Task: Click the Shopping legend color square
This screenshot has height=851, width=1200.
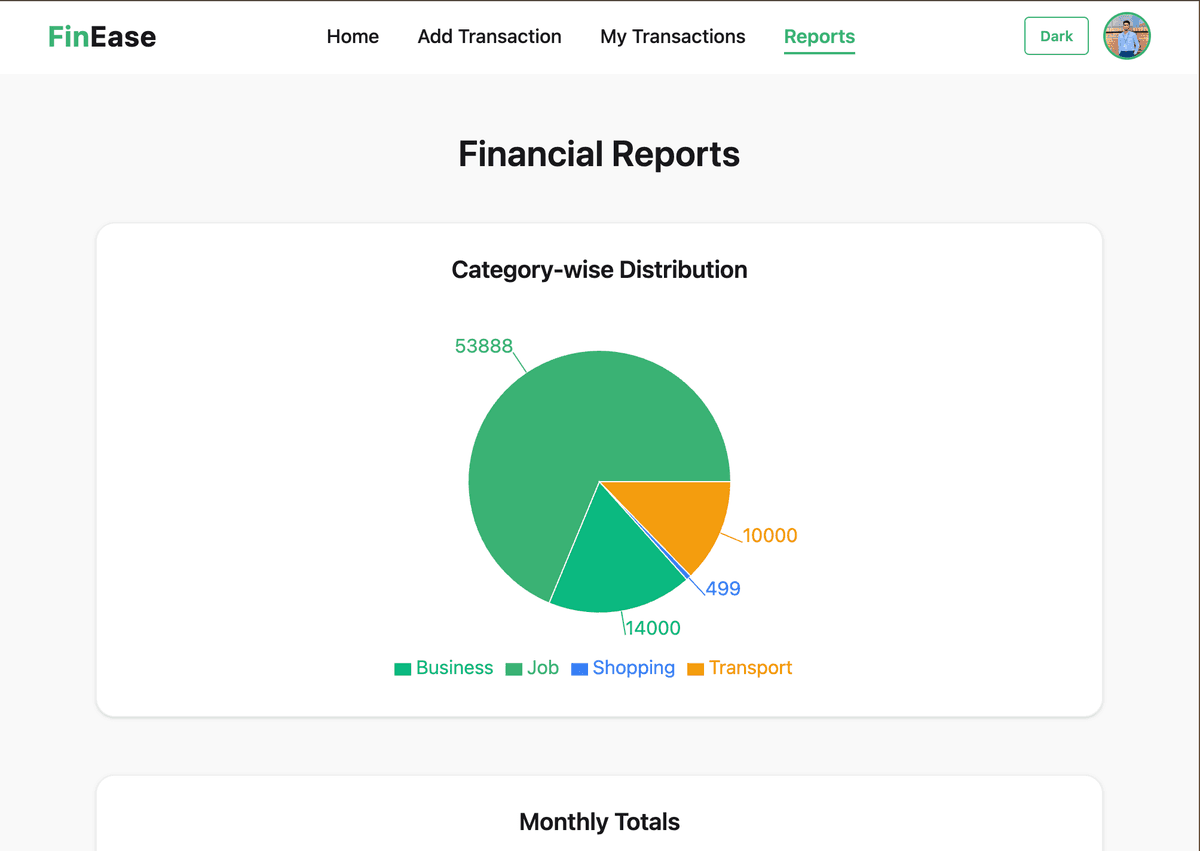Action: point(579,669)
